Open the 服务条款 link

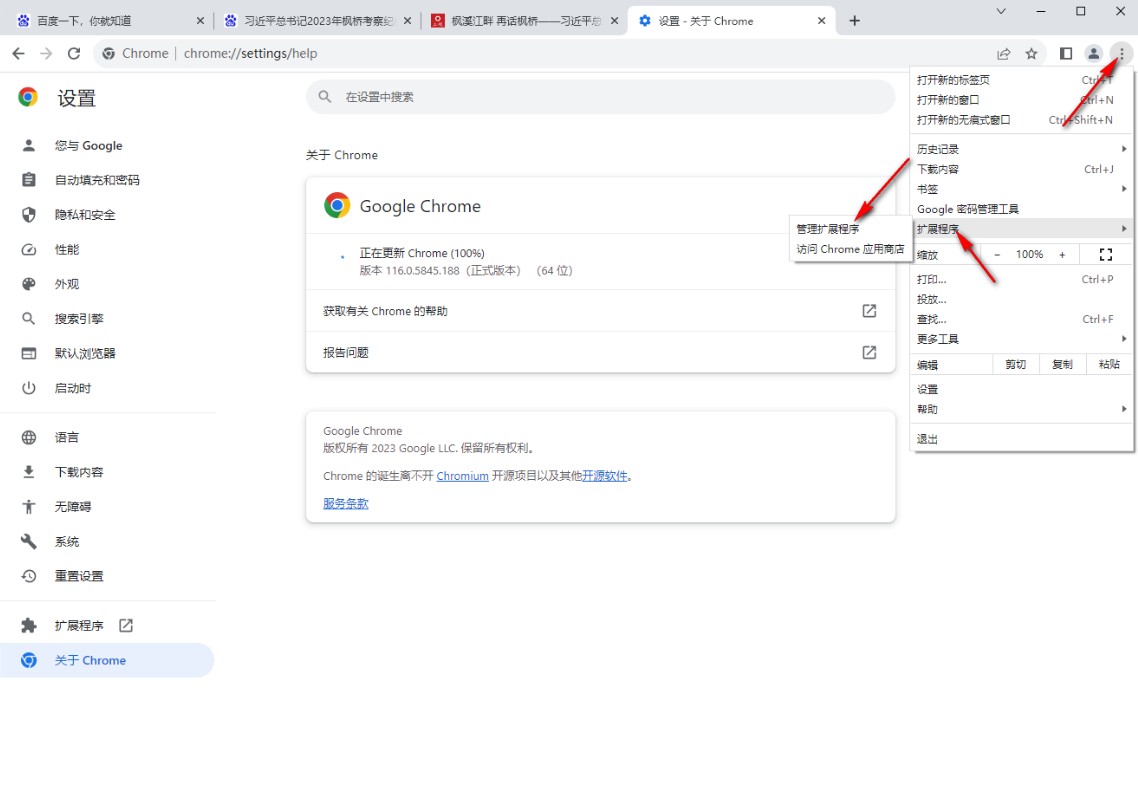click(x=345, y=504)
